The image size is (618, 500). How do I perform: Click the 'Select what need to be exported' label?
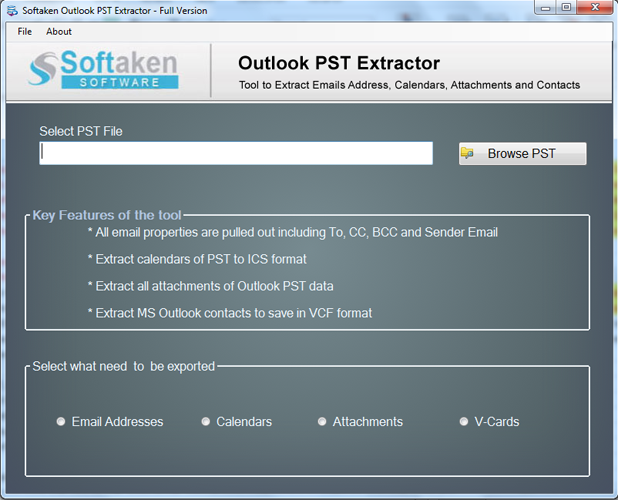tap(123, 366)
